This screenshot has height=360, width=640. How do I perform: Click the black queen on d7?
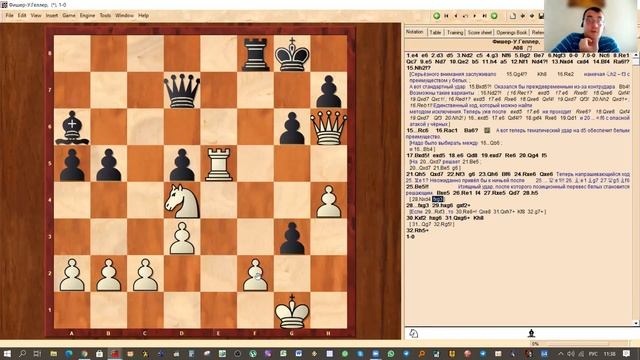(182, 91)
